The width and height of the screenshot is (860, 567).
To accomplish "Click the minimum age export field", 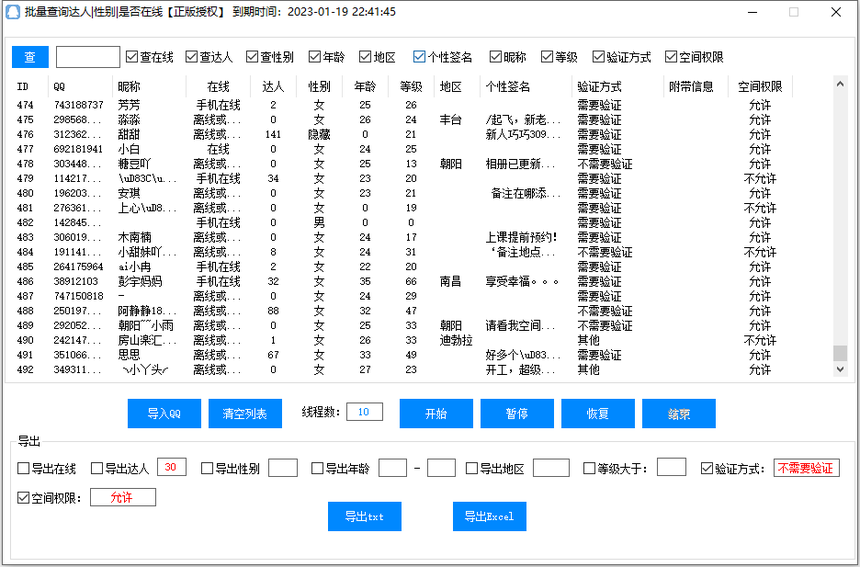I will pyautogui.click(x=393, y=468).
